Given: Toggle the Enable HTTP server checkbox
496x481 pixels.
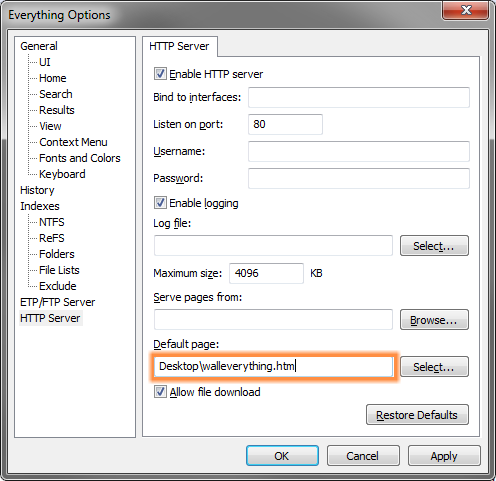Looking at the screenshot, I should click(160, 74).
